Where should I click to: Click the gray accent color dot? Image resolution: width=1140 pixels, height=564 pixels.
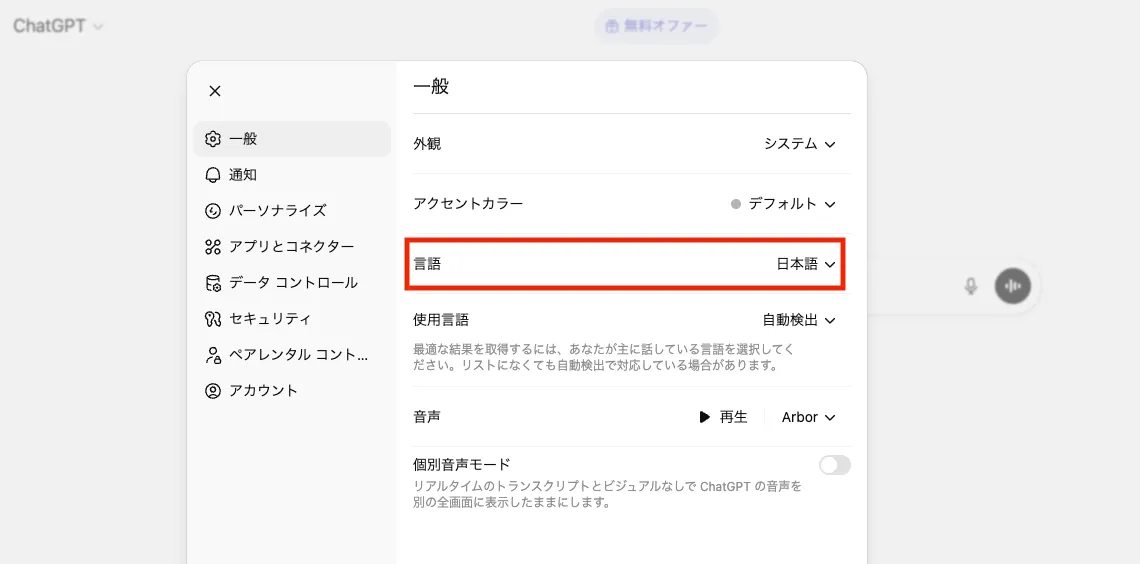pyautogui.click(x=736, y=204)
